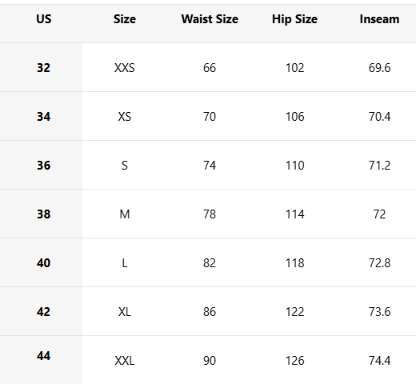Image resolution: width=416 pixels, height=385 pixels.
Task: Select the US size 36 row label
Action: [44, 165]
